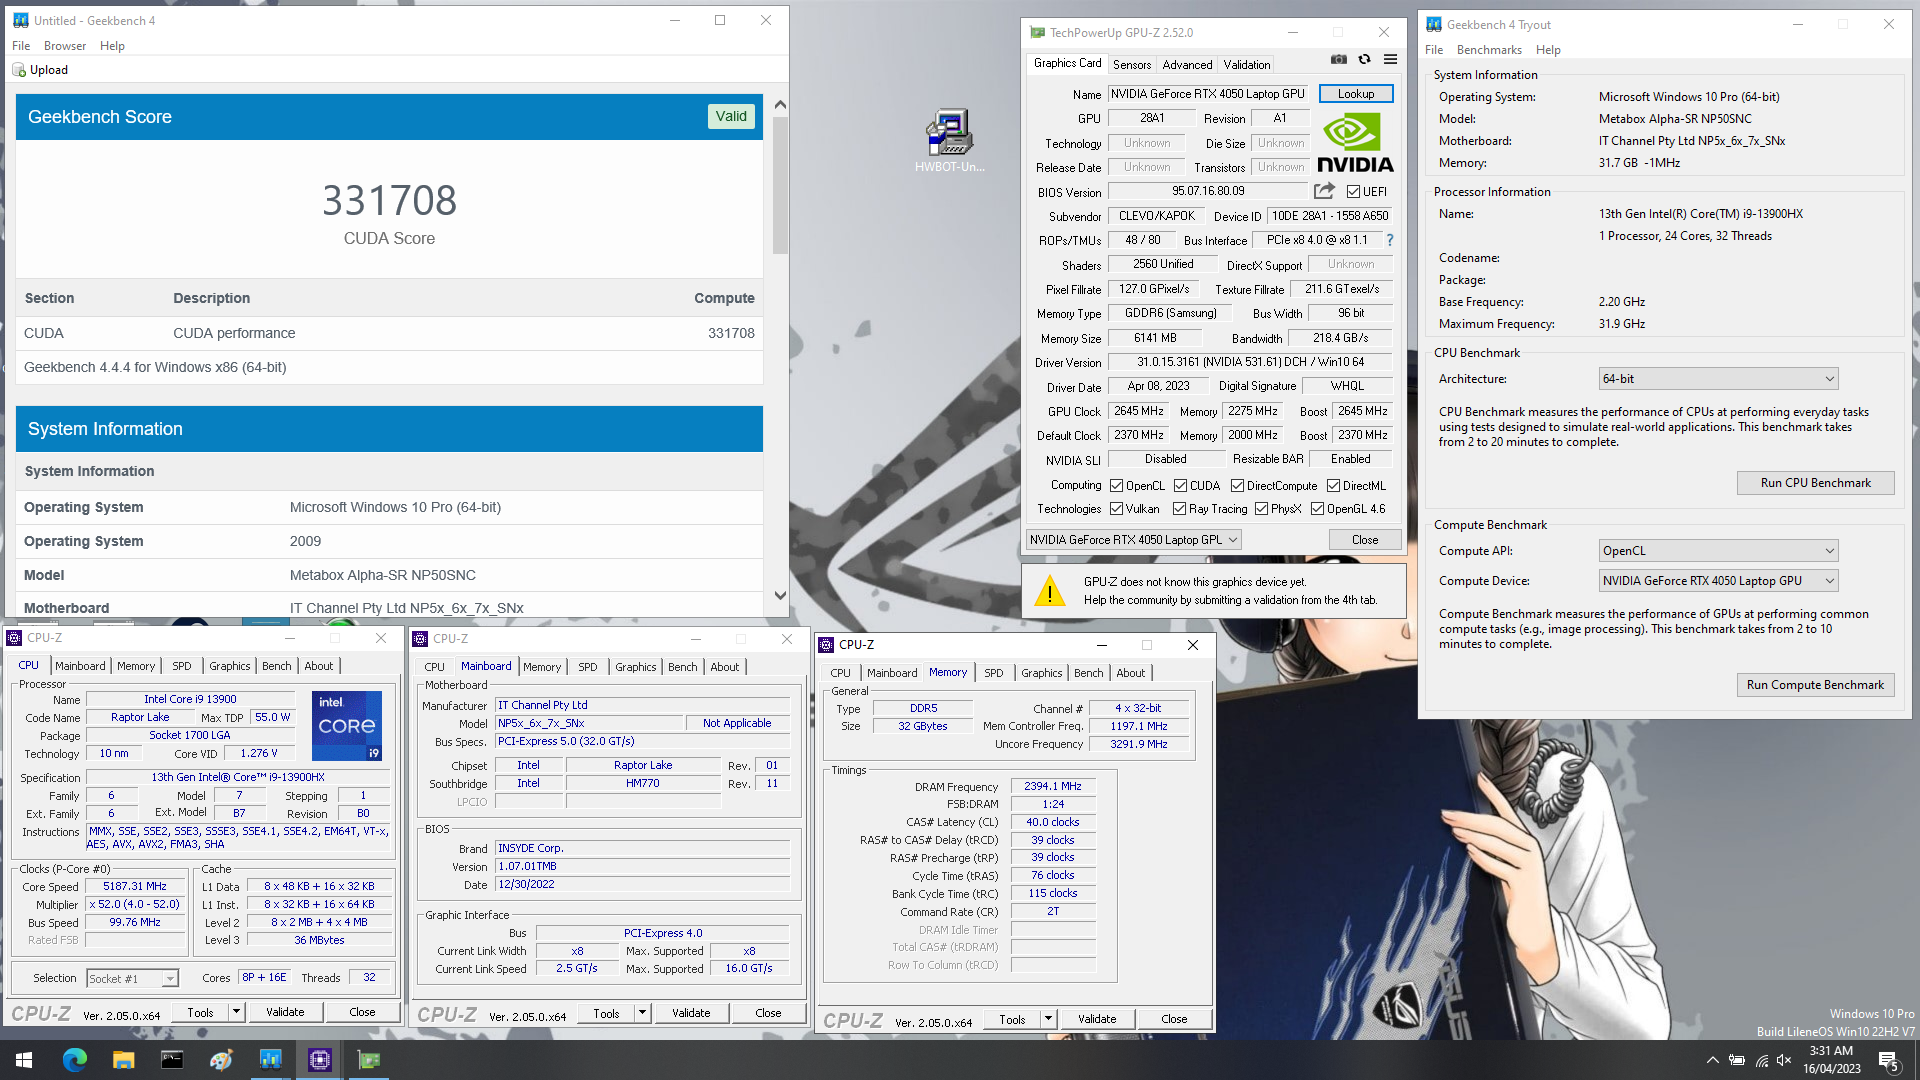This screenshot has width=1920, height=1080.
Task: Click Validate in CPU-Z Memory window
Action: click(1096, 1019)
